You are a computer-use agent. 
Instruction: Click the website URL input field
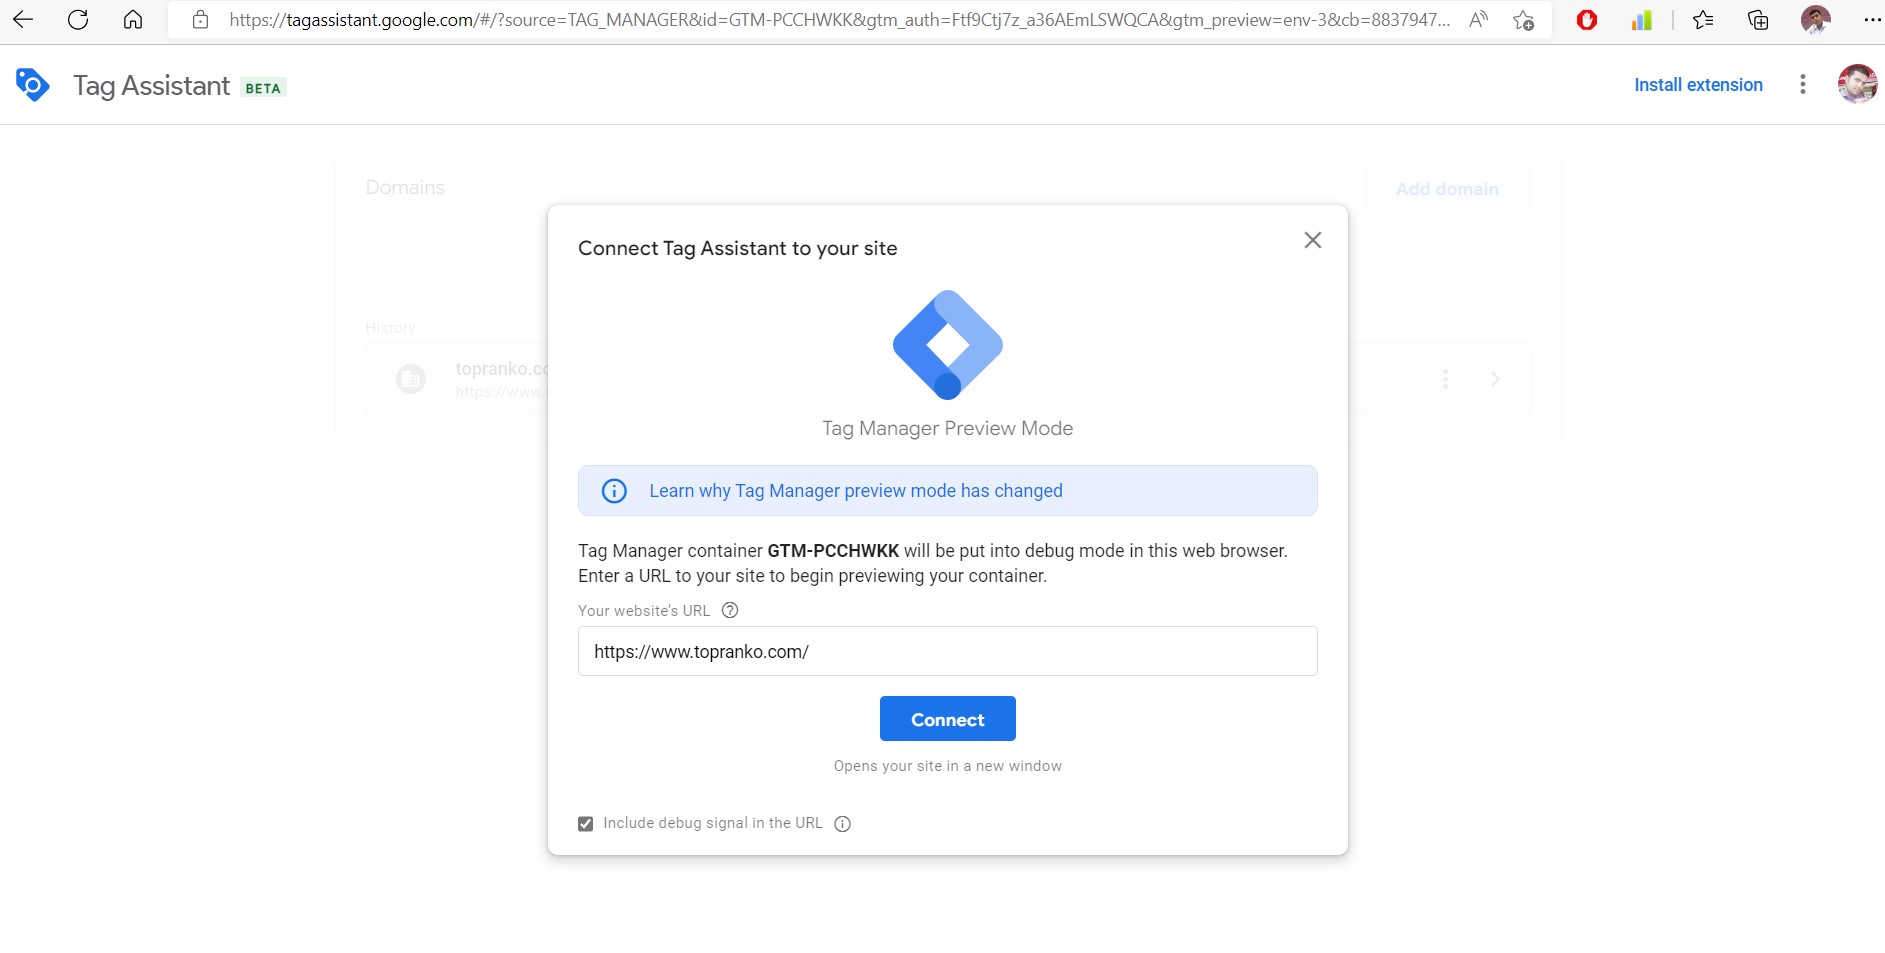pos(948,651)
